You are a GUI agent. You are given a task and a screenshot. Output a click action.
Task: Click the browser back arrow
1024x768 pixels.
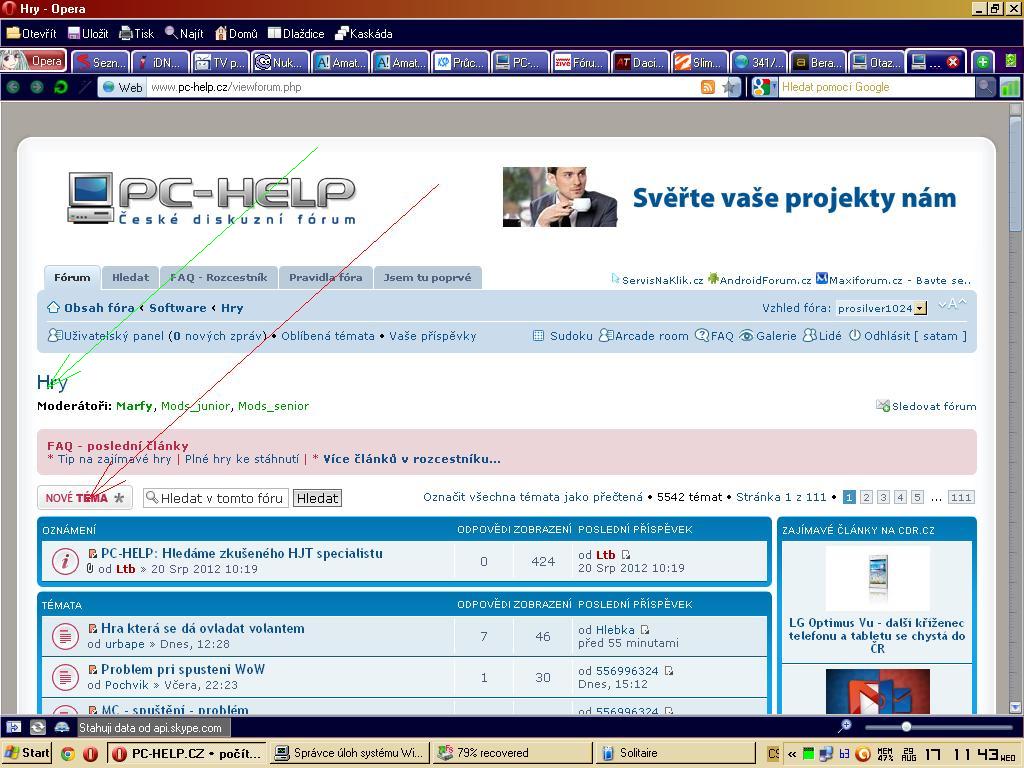(x=13, y=87)
